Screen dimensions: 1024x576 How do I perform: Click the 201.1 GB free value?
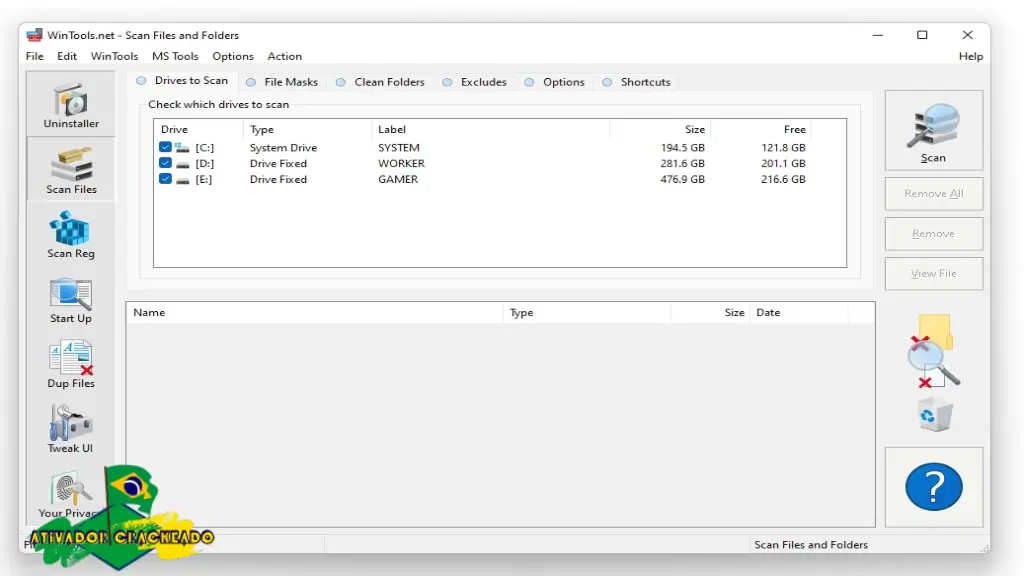point(783,163)
